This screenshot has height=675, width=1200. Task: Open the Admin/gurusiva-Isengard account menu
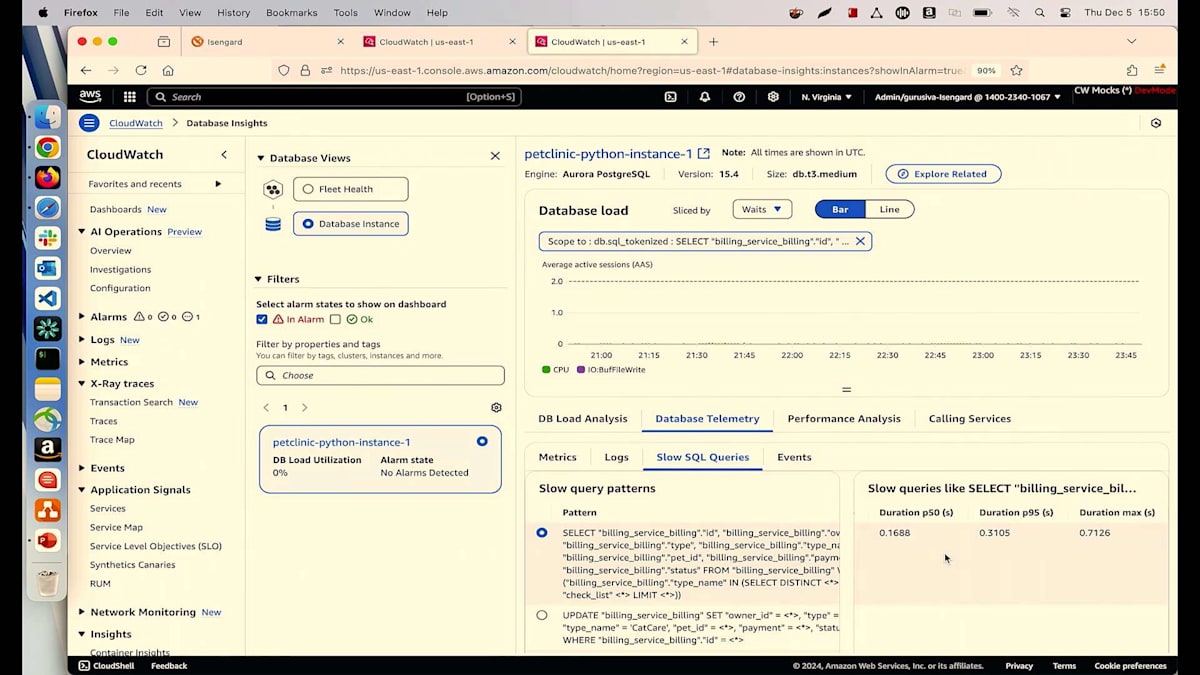968,97
